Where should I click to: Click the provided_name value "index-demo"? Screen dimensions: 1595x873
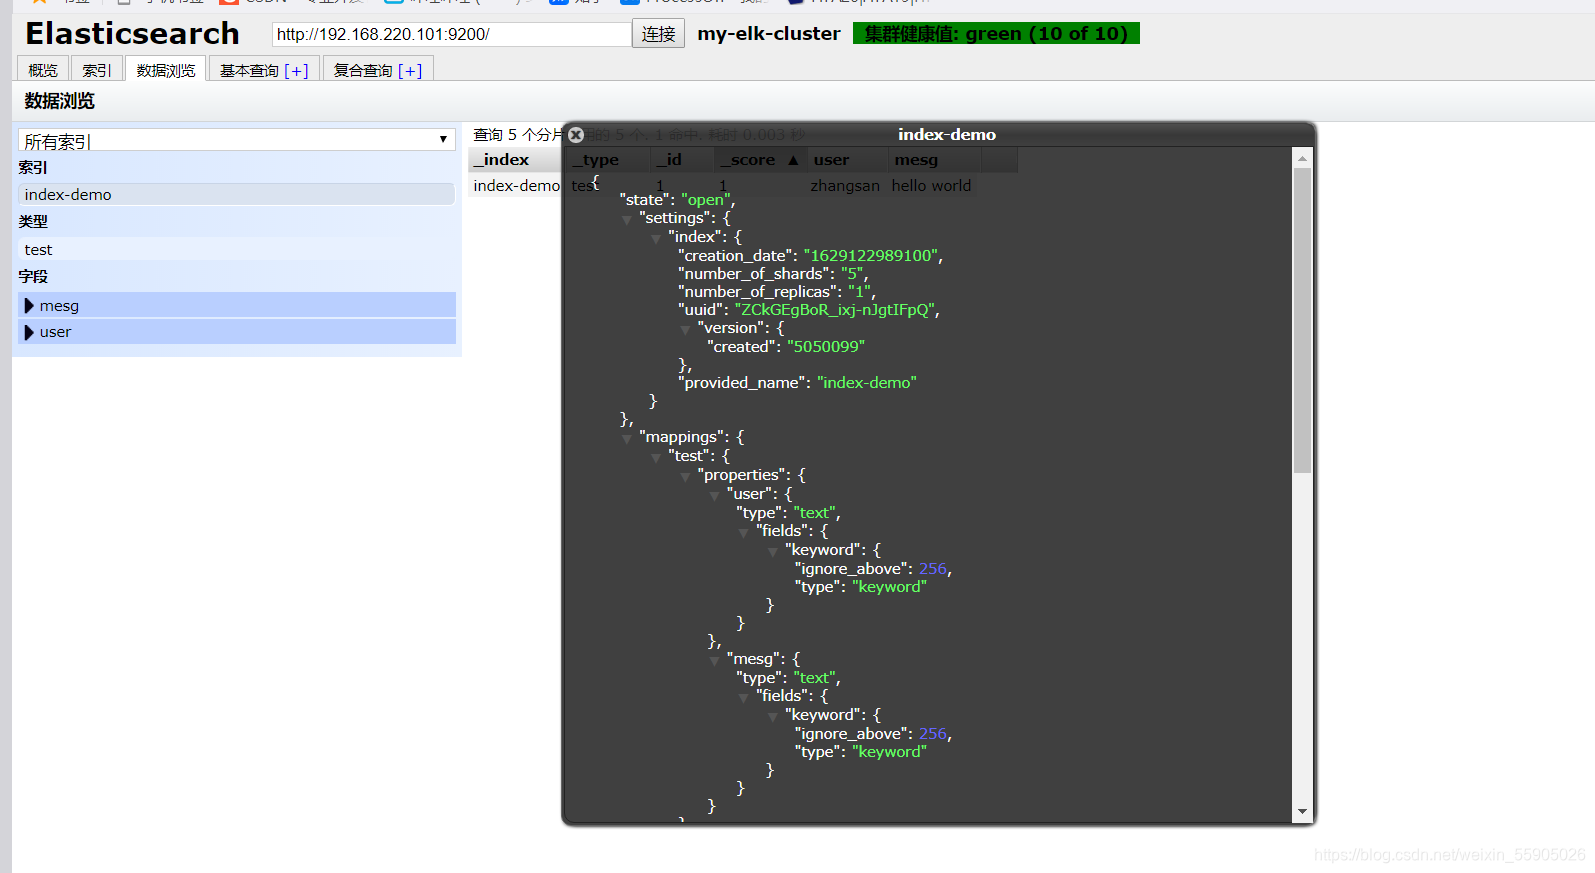point(866,383)
